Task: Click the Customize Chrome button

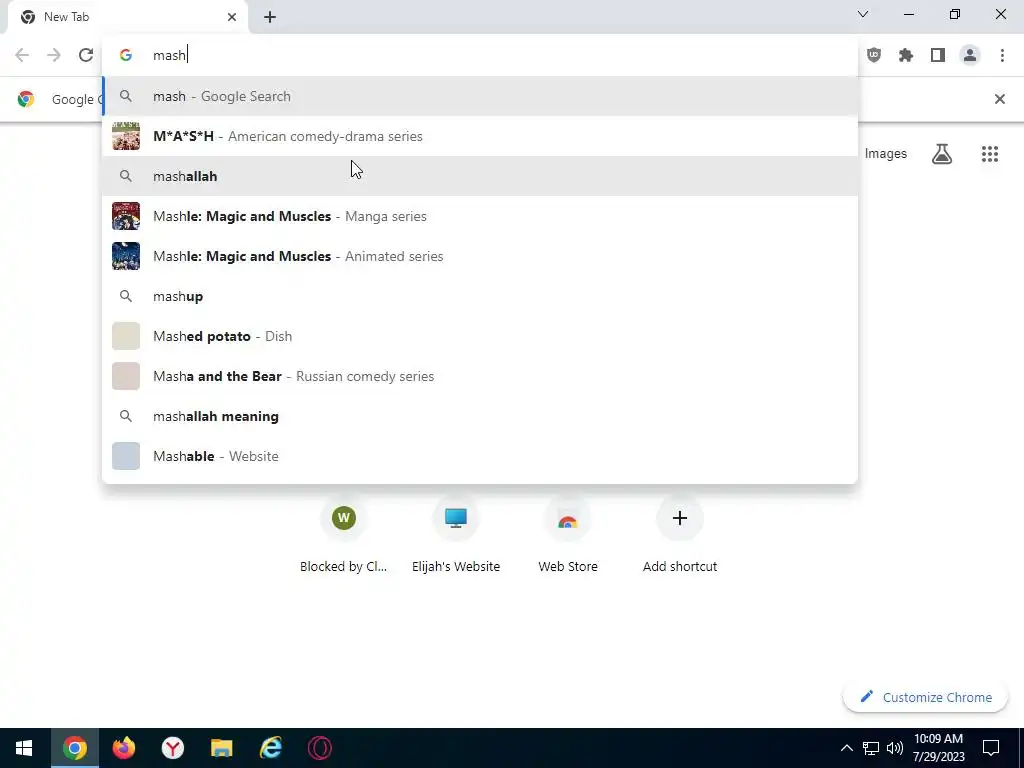Action: tap(925, 697)
